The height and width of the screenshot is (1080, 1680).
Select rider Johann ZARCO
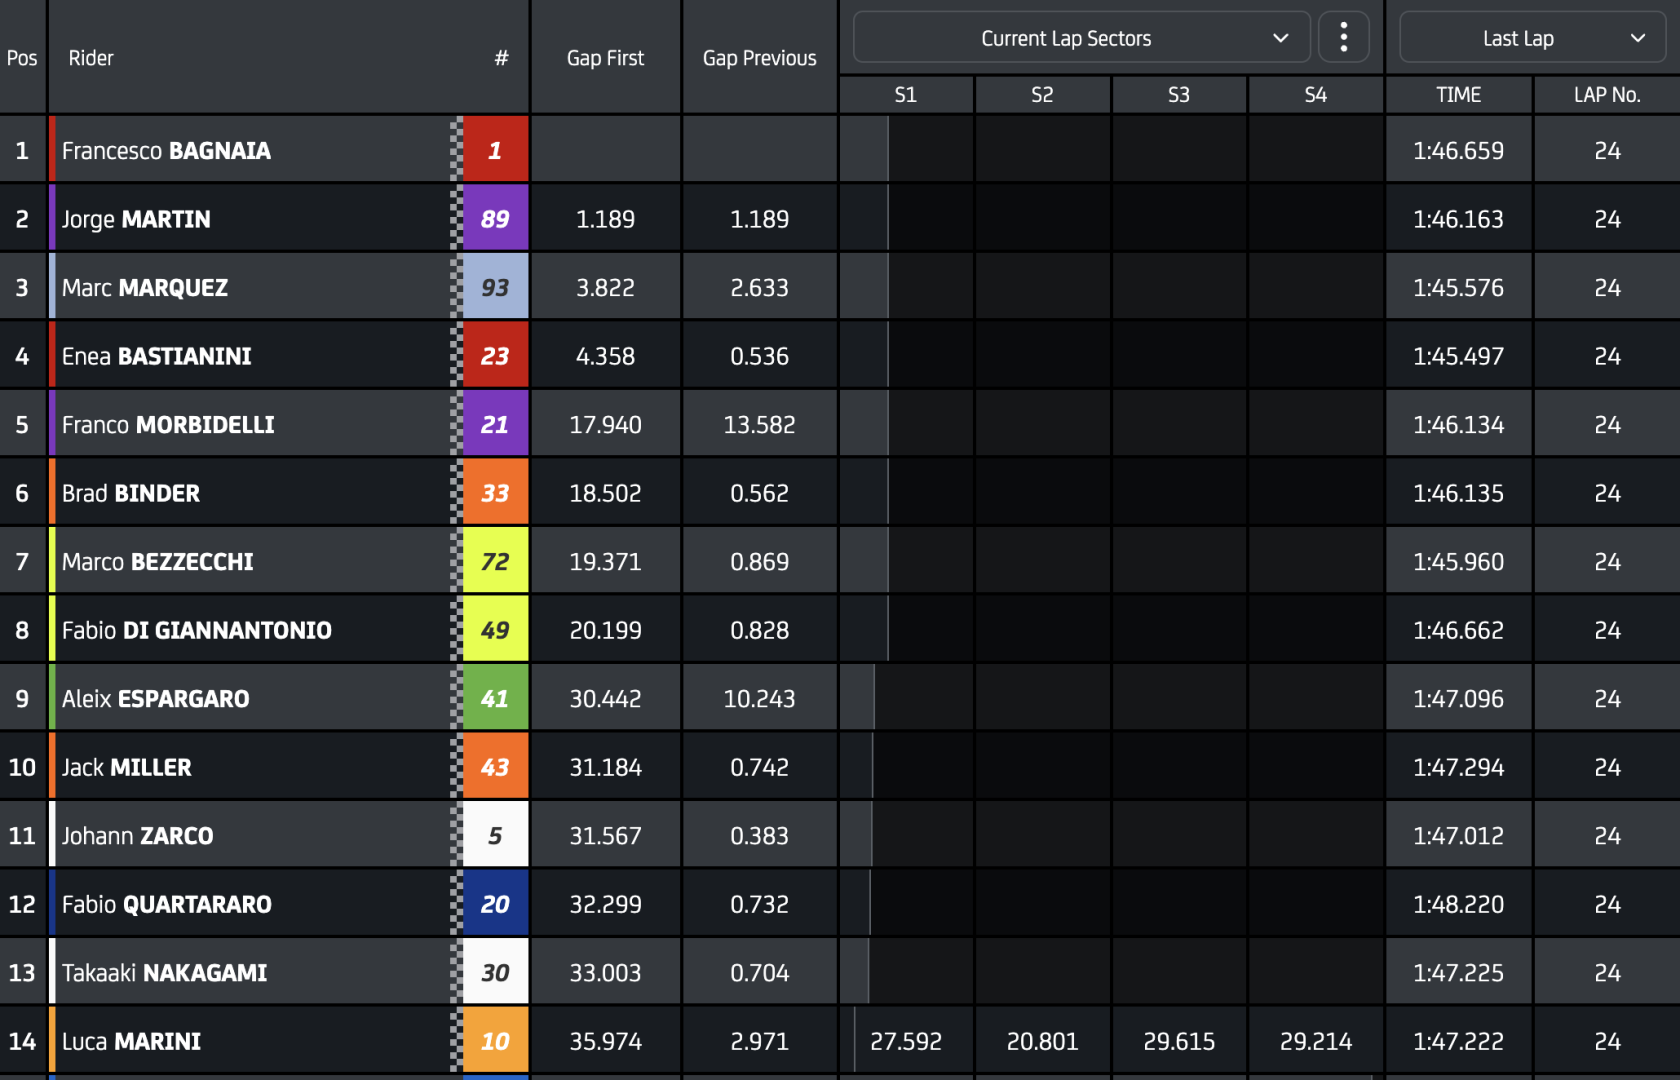(x=138, y=836)
